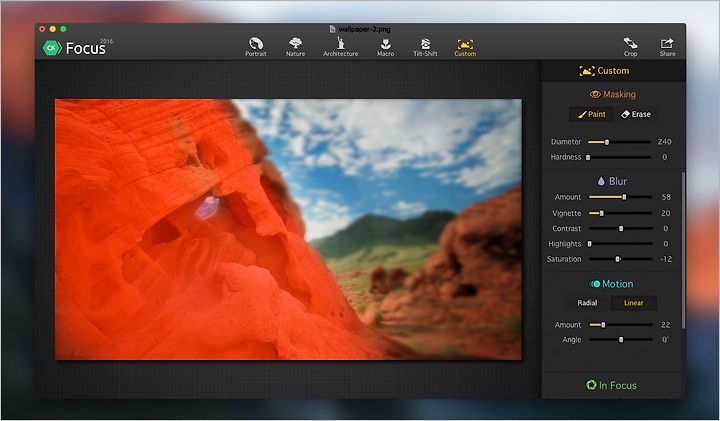Click the wallpaper-2.png window title
720x421 pixels.
(365, 29)
